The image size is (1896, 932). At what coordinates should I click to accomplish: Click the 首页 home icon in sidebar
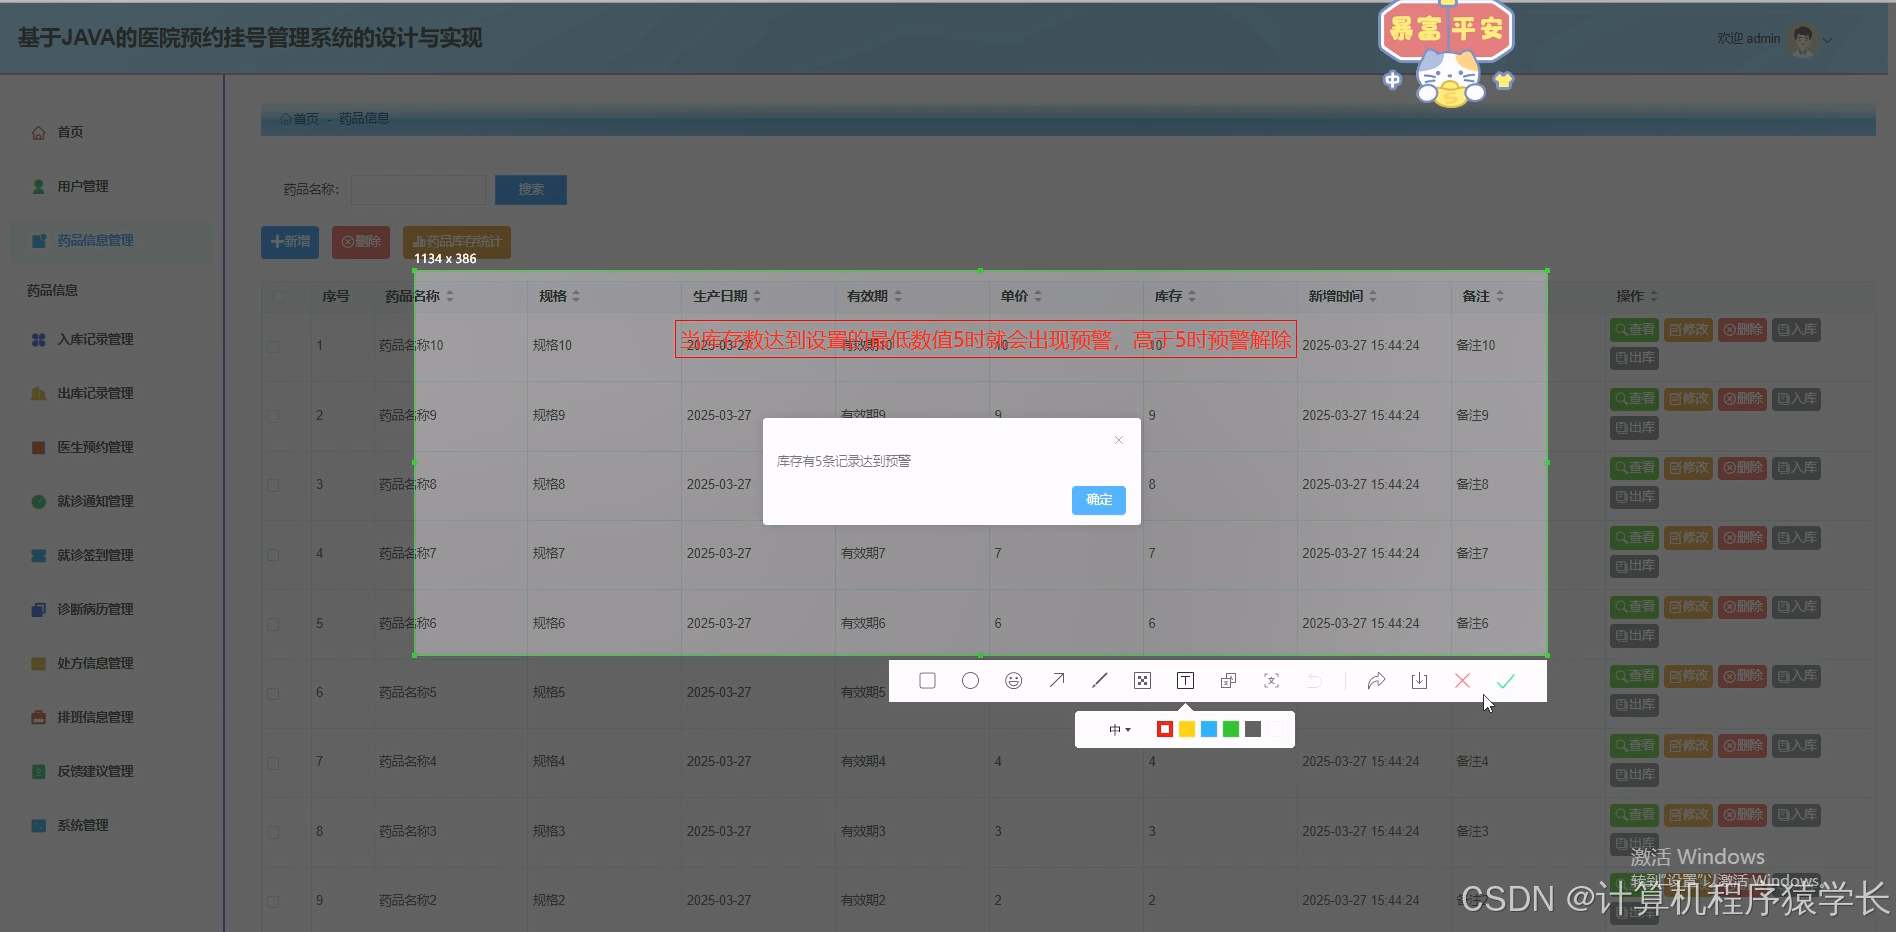pos(38,132)
